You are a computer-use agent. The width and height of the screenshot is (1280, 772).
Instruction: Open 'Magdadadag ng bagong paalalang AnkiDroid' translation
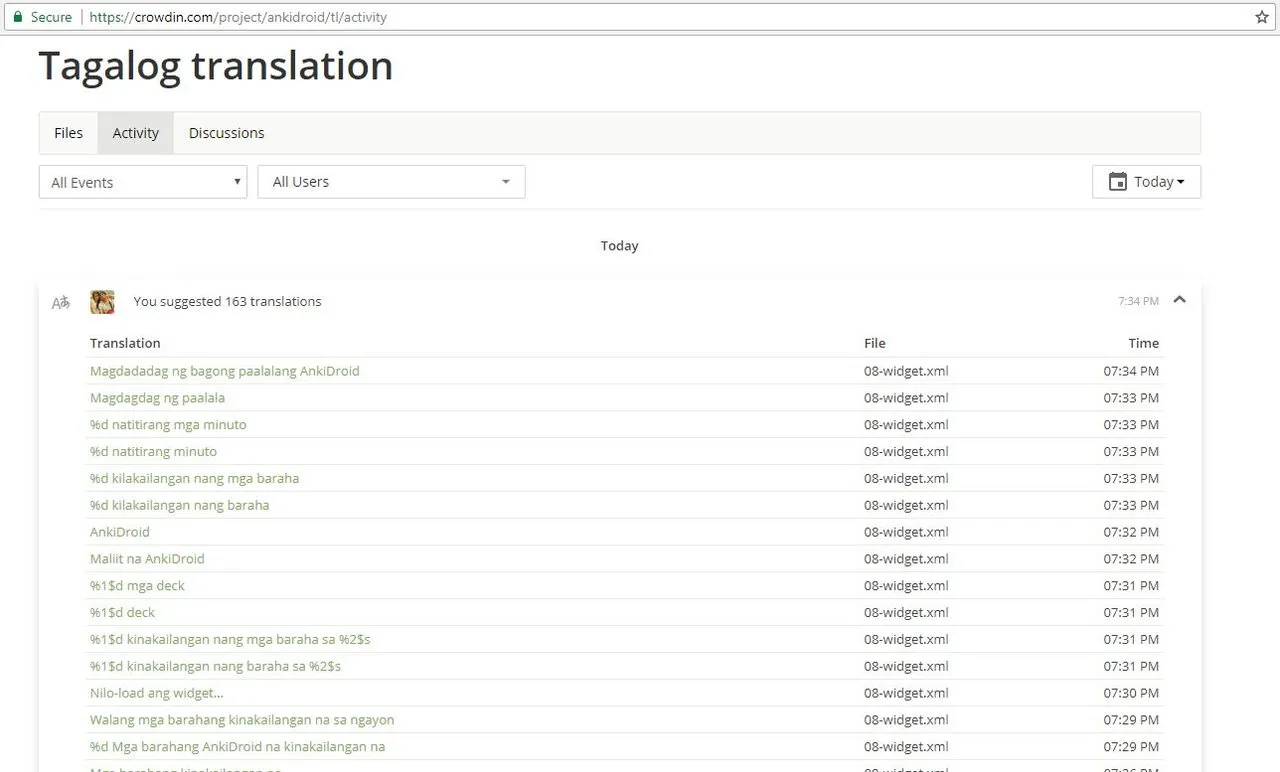coord(225,371)
